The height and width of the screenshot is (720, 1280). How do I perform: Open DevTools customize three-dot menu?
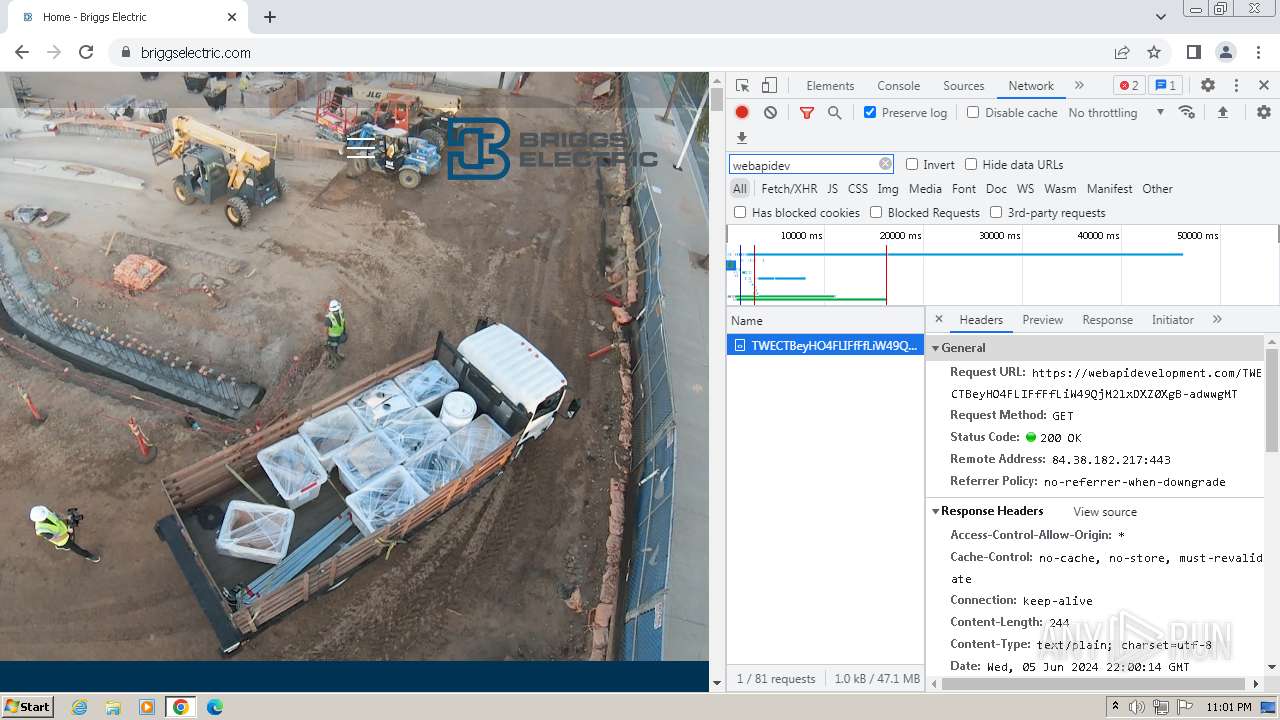click(1236, 85)
